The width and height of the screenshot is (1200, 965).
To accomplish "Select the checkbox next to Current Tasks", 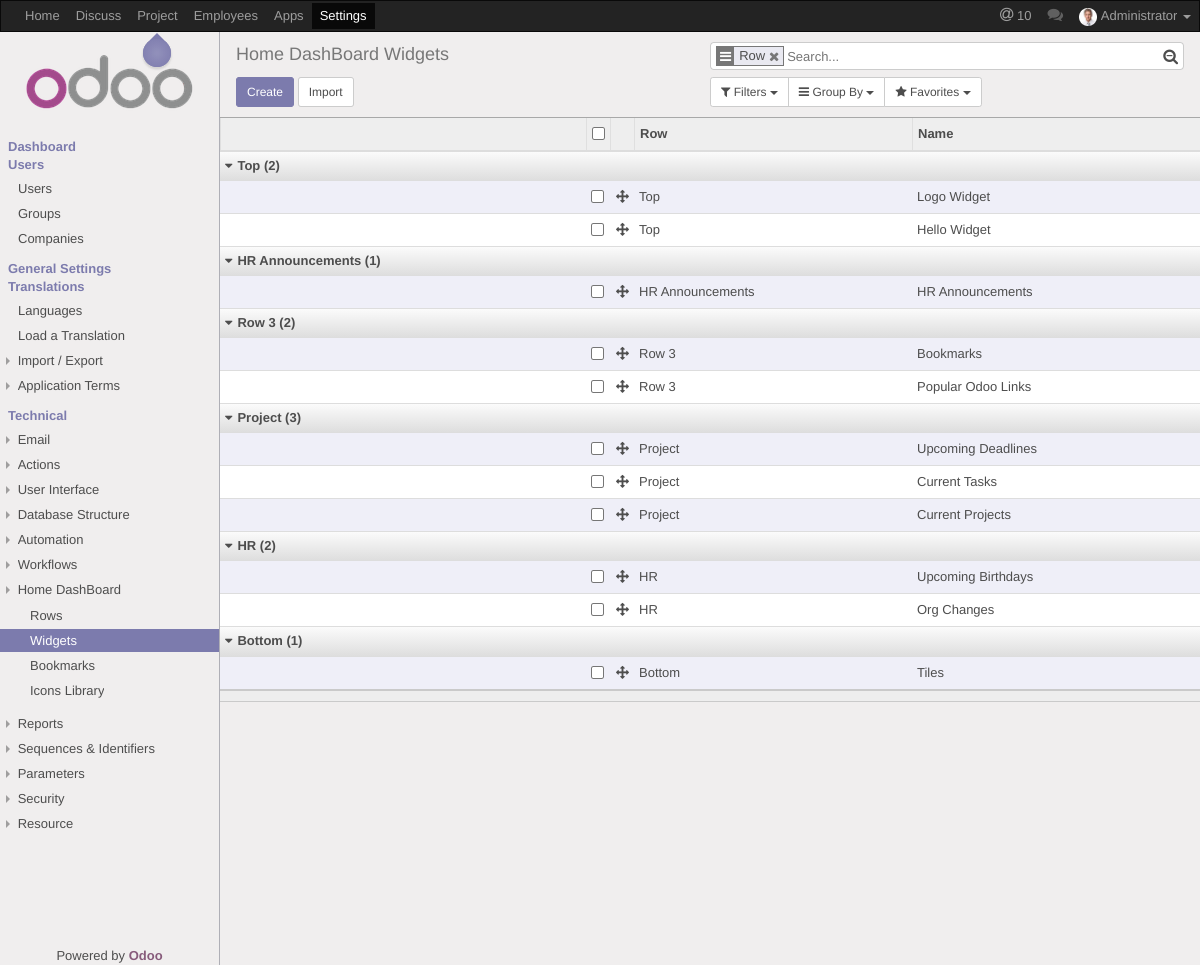I will click(x=597, y=481).
